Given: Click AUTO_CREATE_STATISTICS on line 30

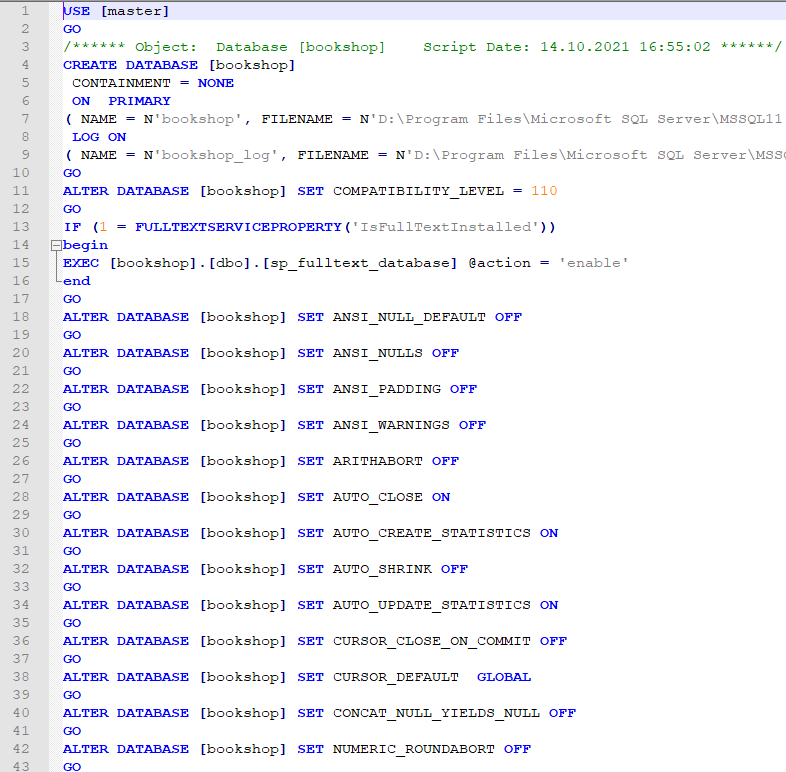Looking at the screenshot, I should coord(432,534).
